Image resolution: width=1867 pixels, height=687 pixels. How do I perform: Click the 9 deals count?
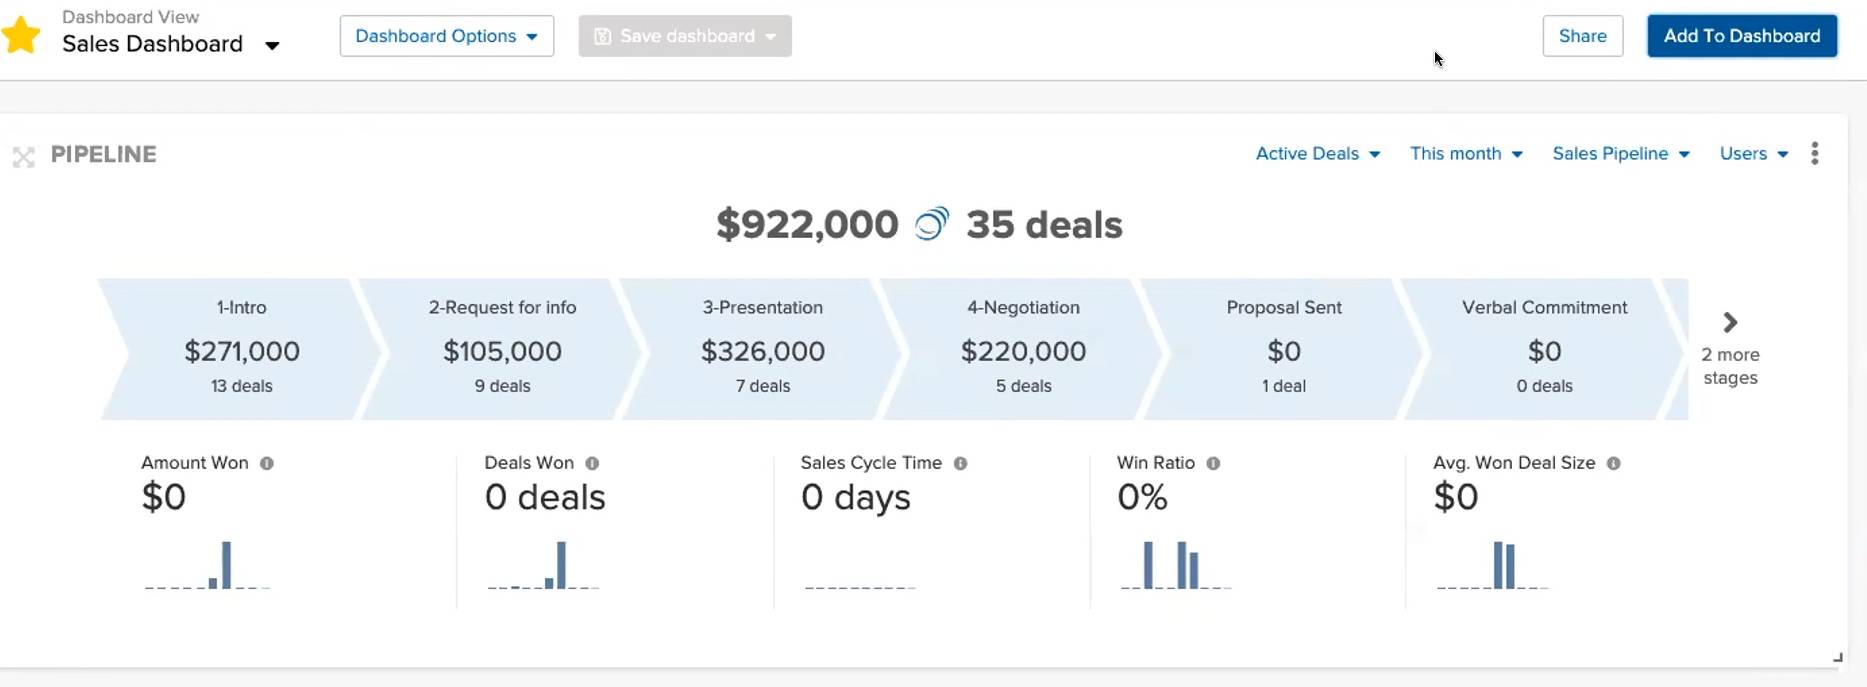[502, 386]
